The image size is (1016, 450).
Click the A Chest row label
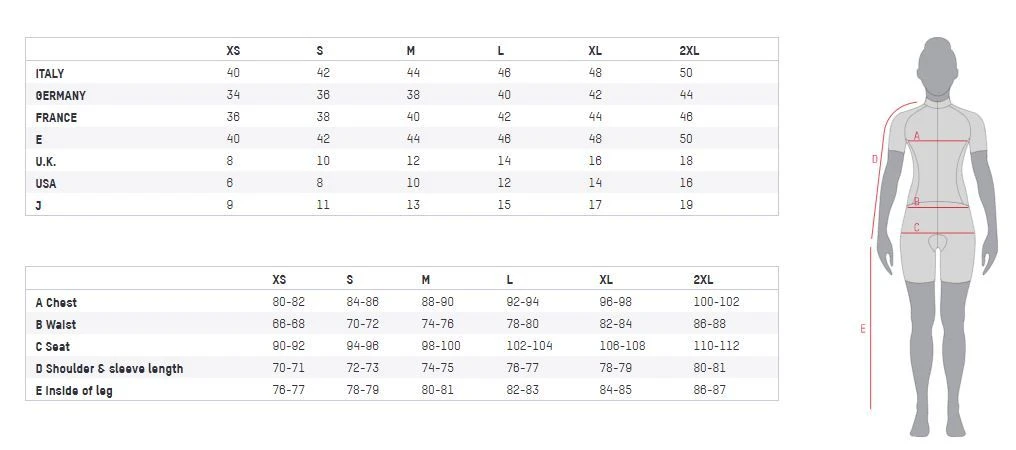point(56,303)
